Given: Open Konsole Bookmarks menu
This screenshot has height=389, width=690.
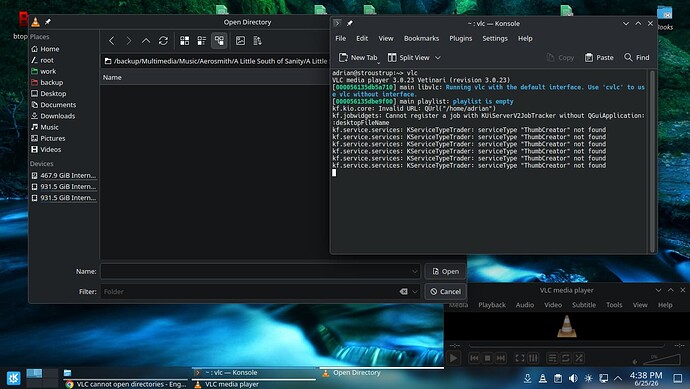Looking at the screenshot, I should click(422, 38).
